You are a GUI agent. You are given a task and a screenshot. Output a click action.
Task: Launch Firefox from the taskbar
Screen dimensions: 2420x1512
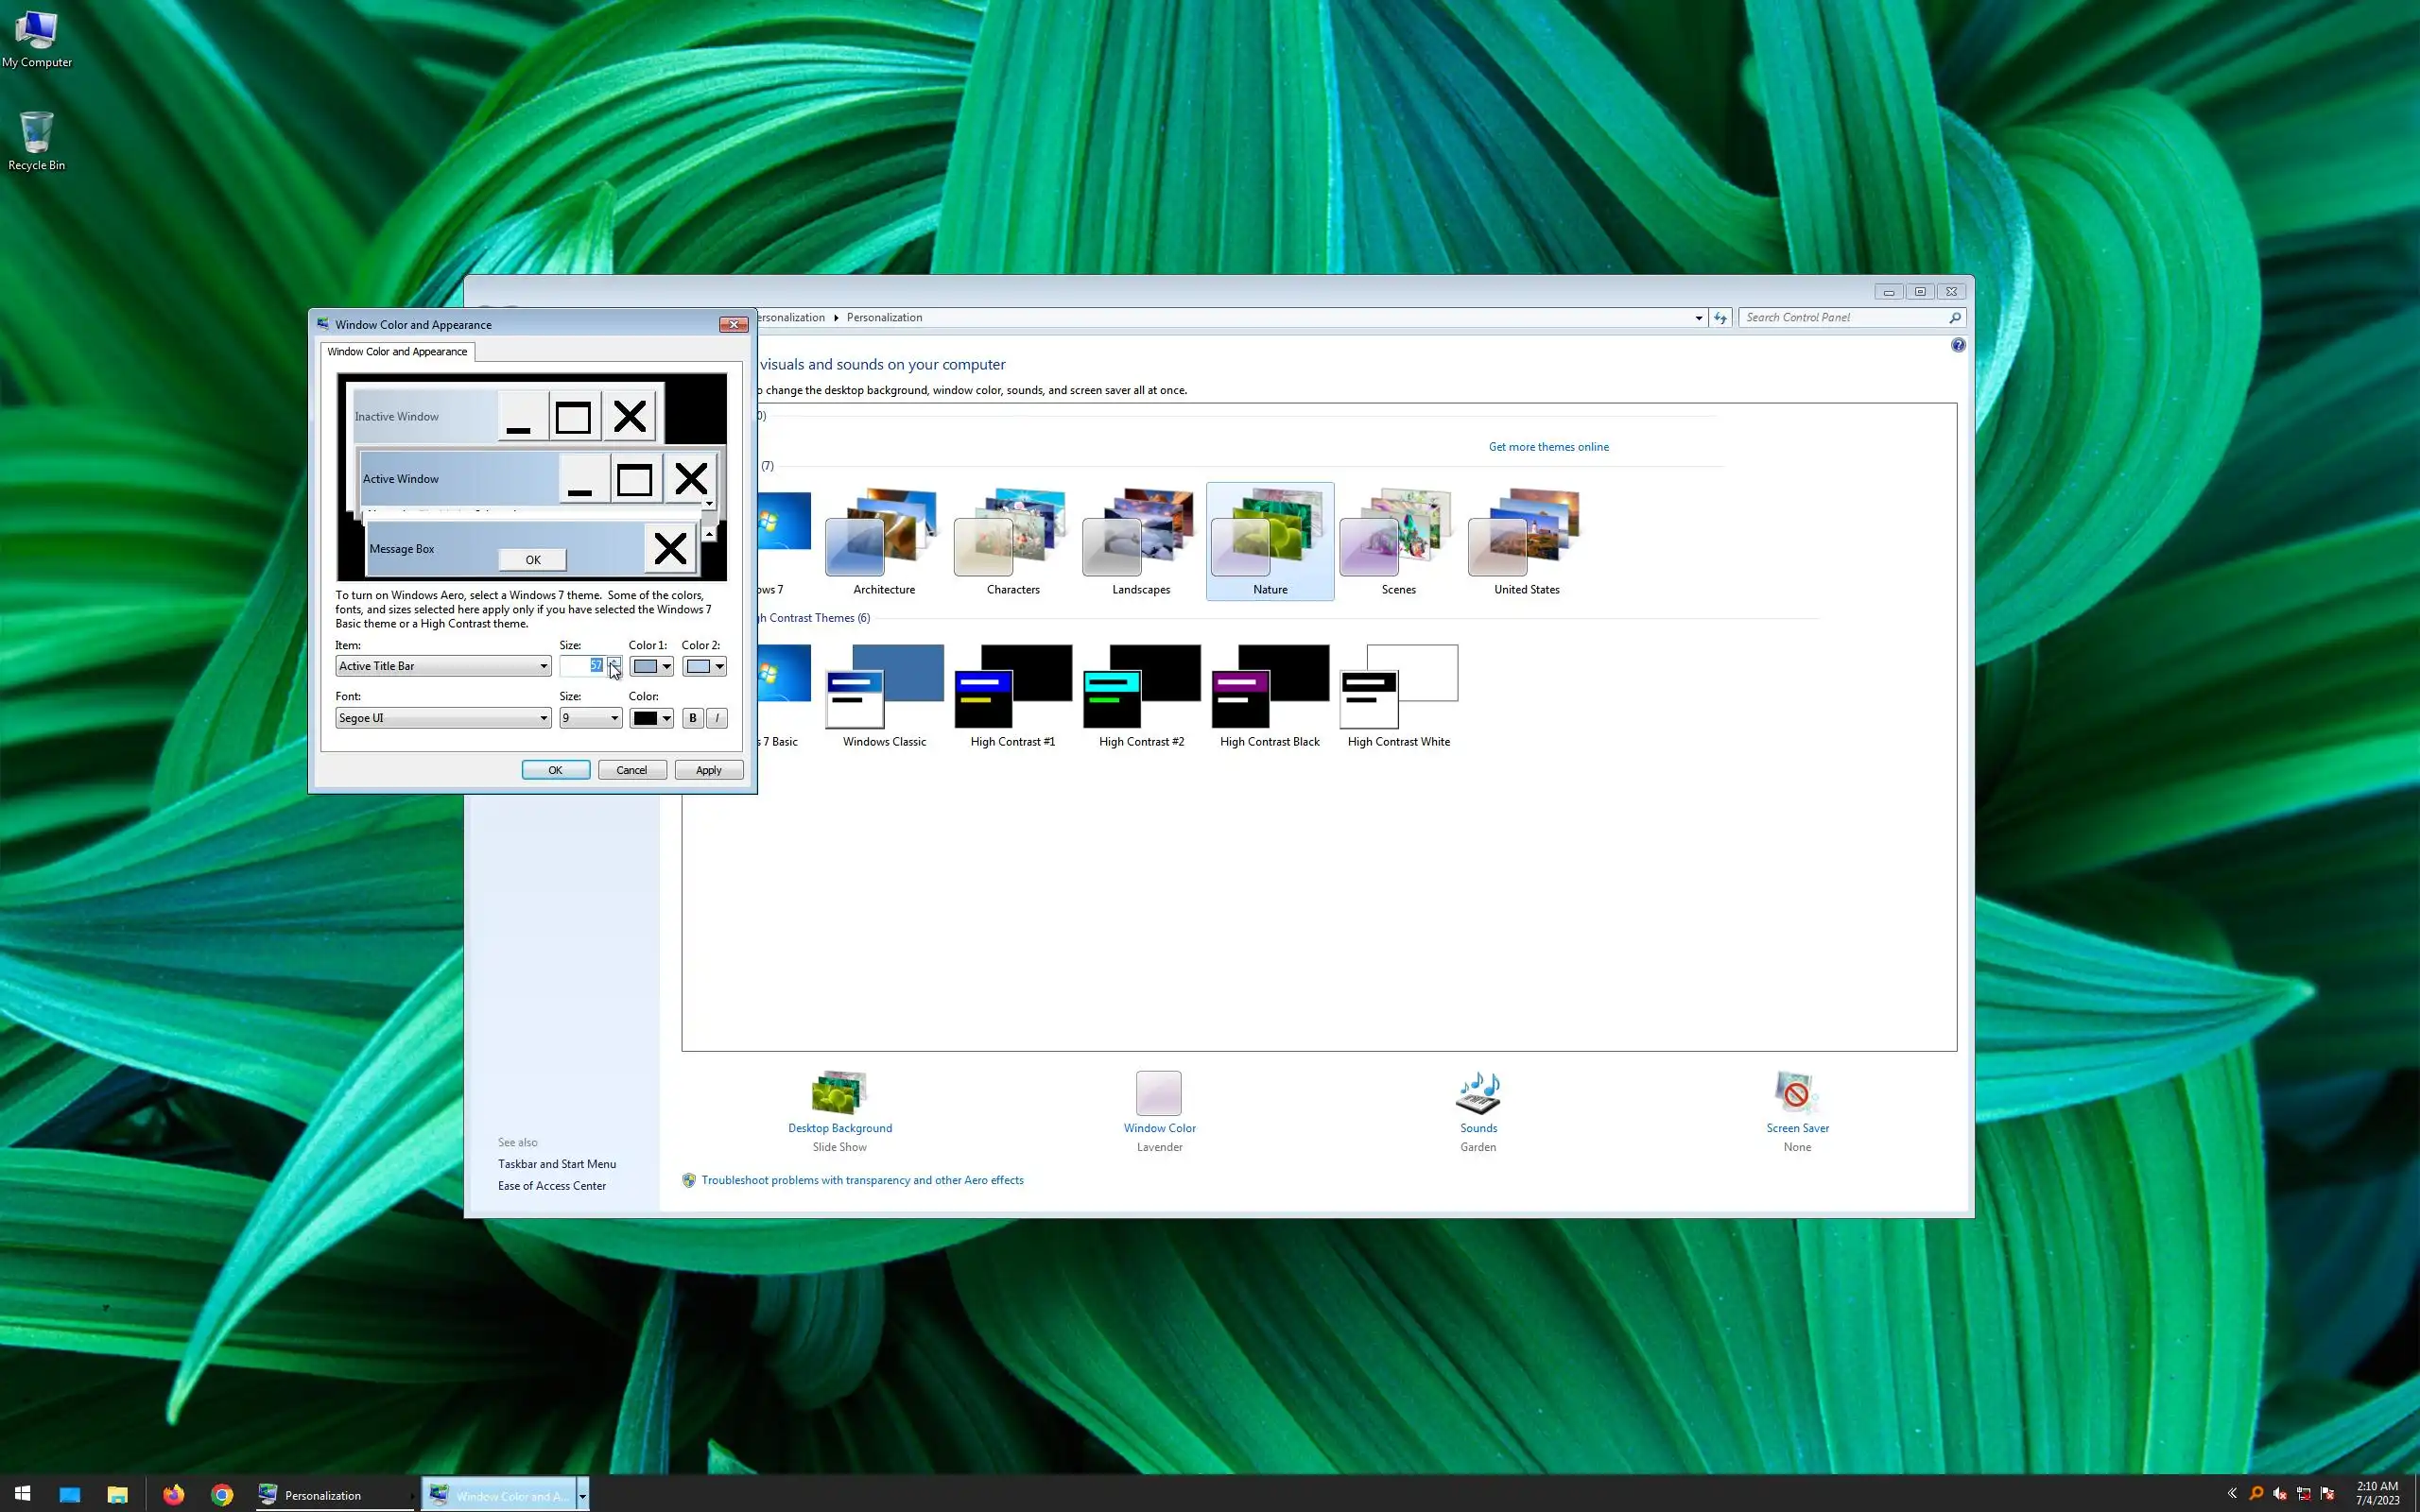pos(174,1494)
